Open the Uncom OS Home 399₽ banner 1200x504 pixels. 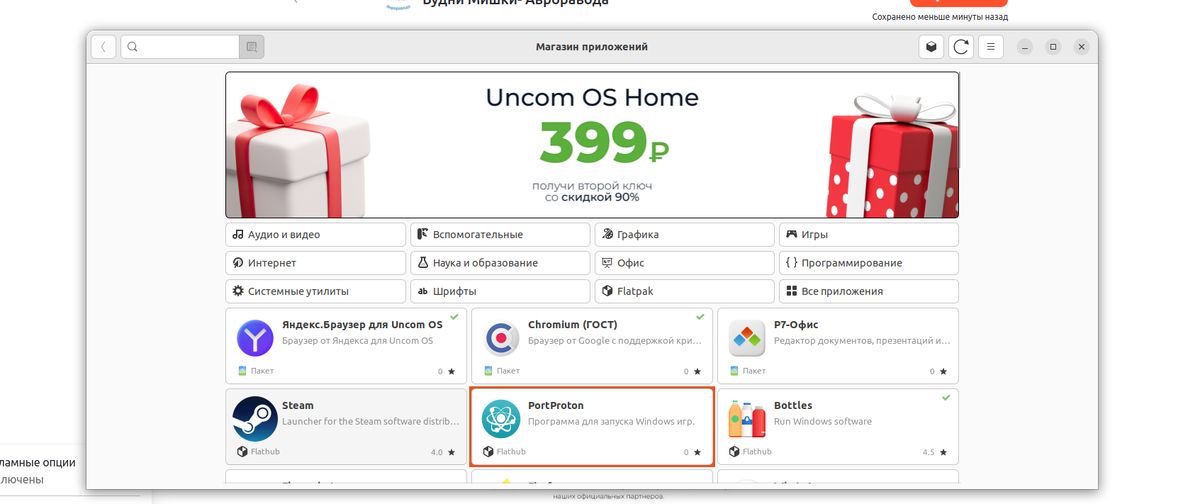(x=592, y=145)
